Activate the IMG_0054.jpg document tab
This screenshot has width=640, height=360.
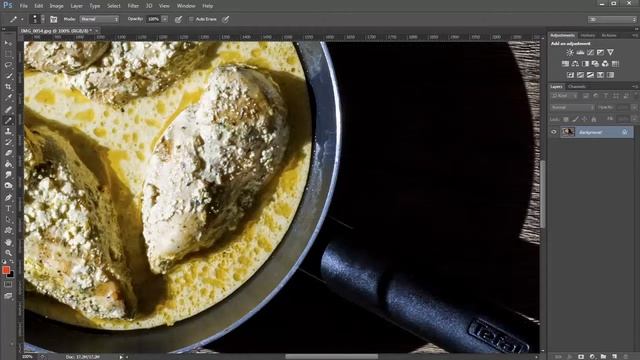pos(55,31)
